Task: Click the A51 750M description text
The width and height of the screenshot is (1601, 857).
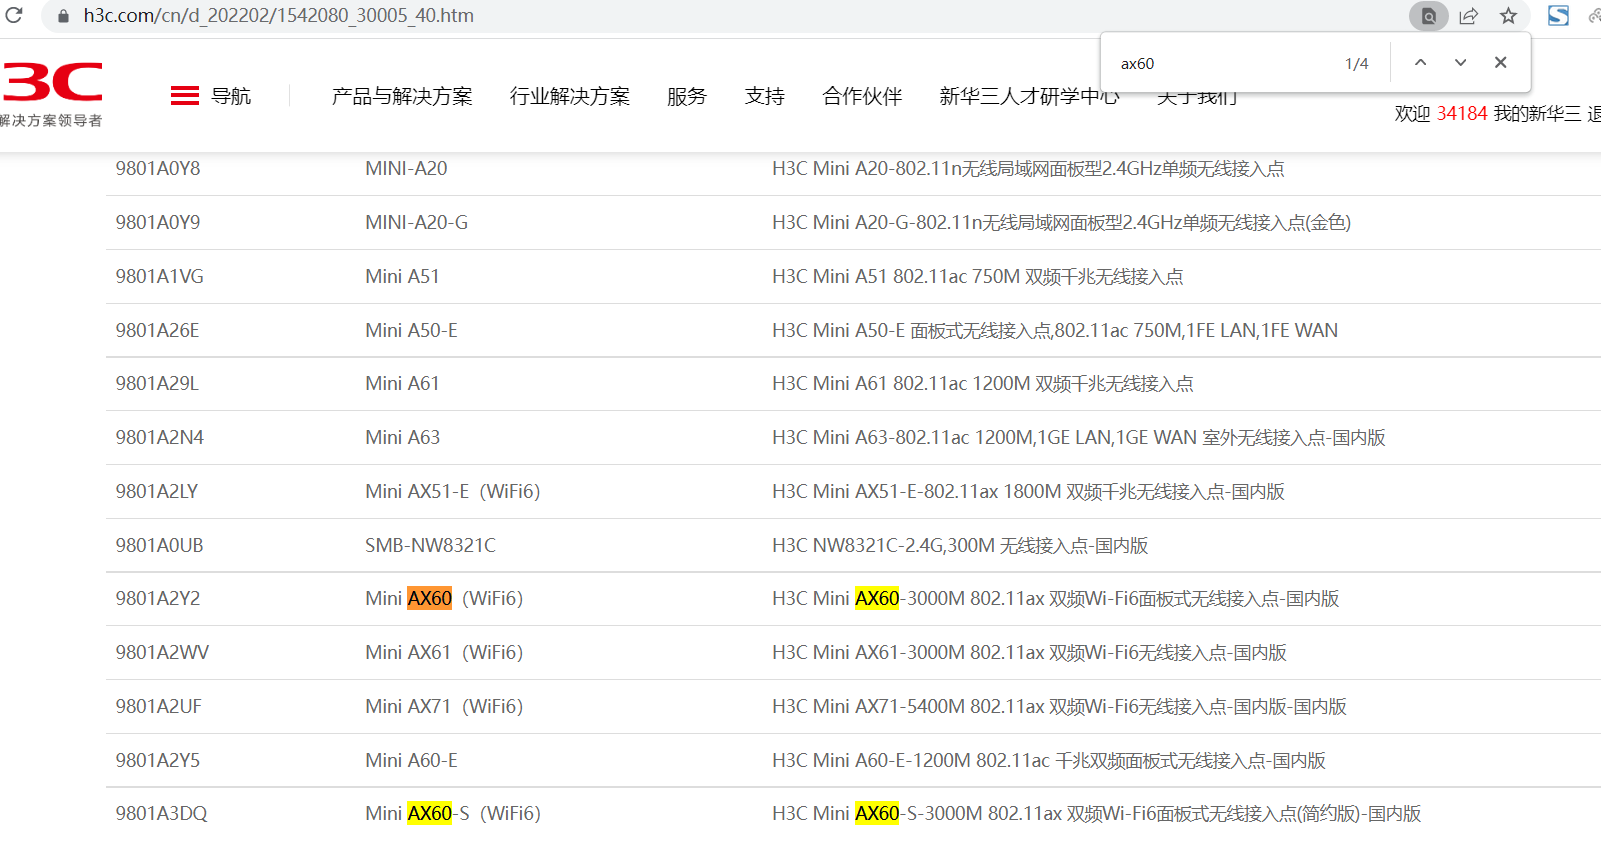Action: coord(977,277)
